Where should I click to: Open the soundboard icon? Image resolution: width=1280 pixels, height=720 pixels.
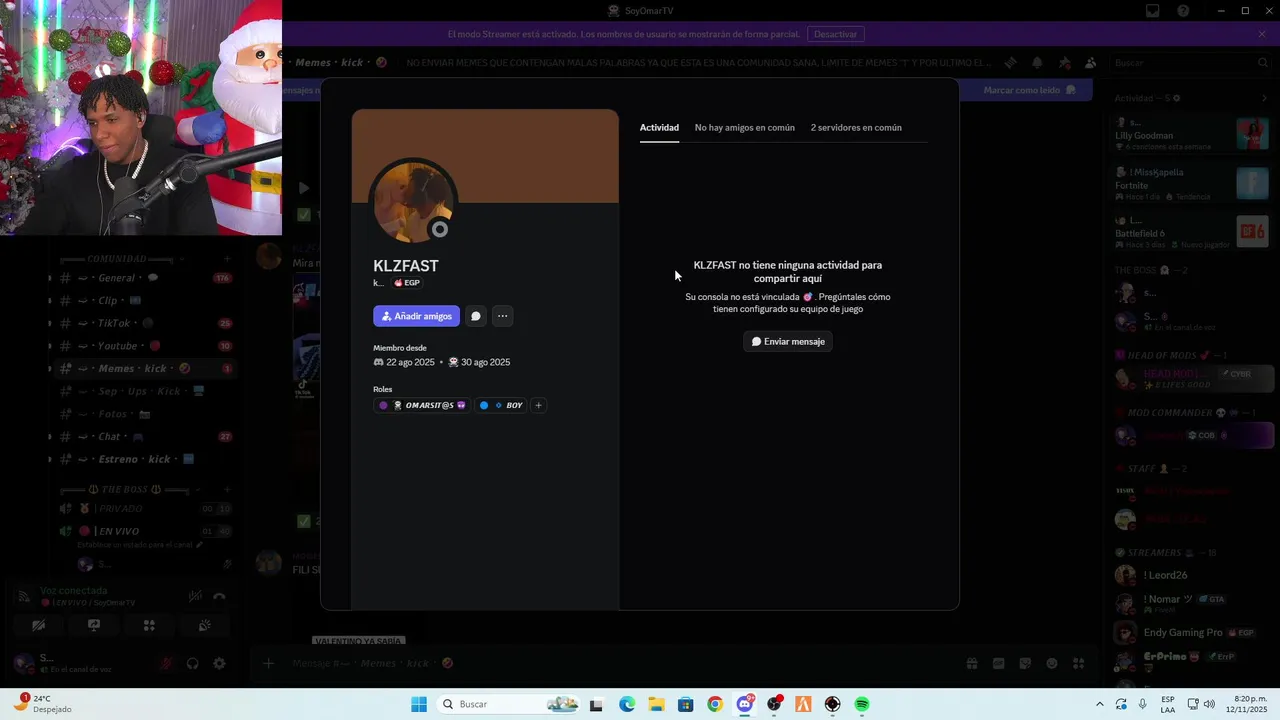click(204, 625)
